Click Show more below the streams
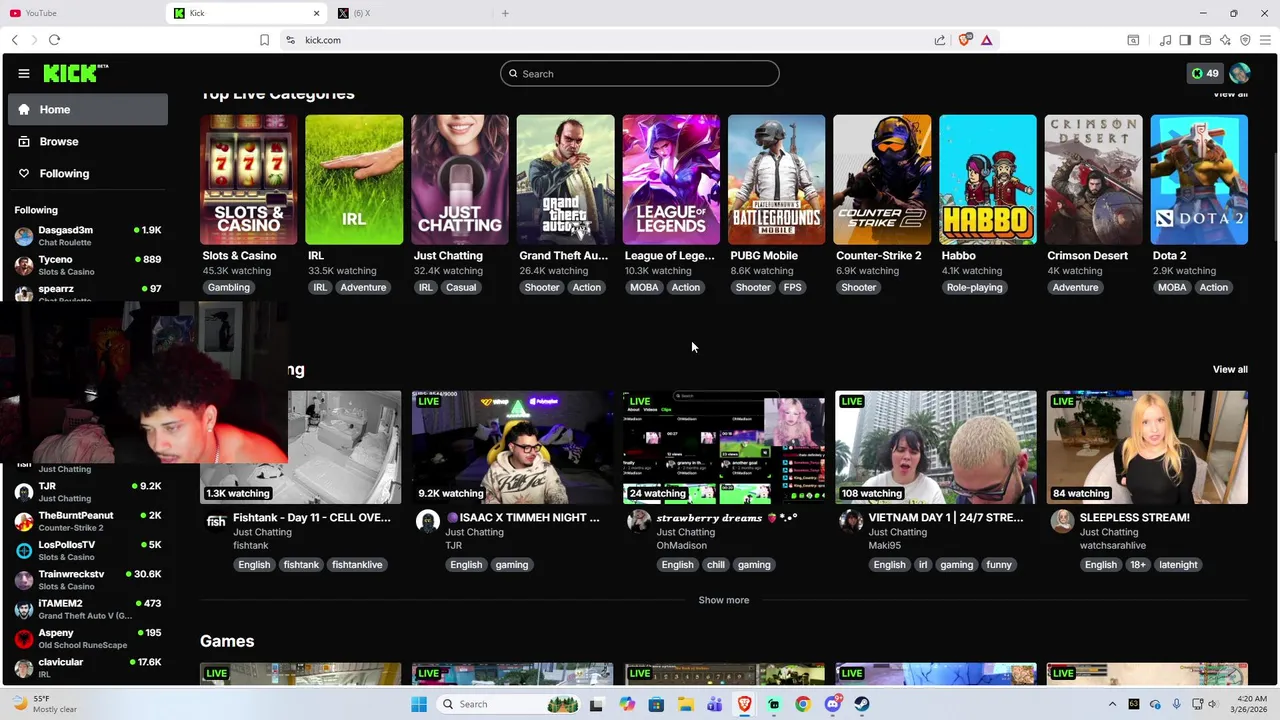The height and width of the screenshot is (720, 1280). tap(724, 600)
